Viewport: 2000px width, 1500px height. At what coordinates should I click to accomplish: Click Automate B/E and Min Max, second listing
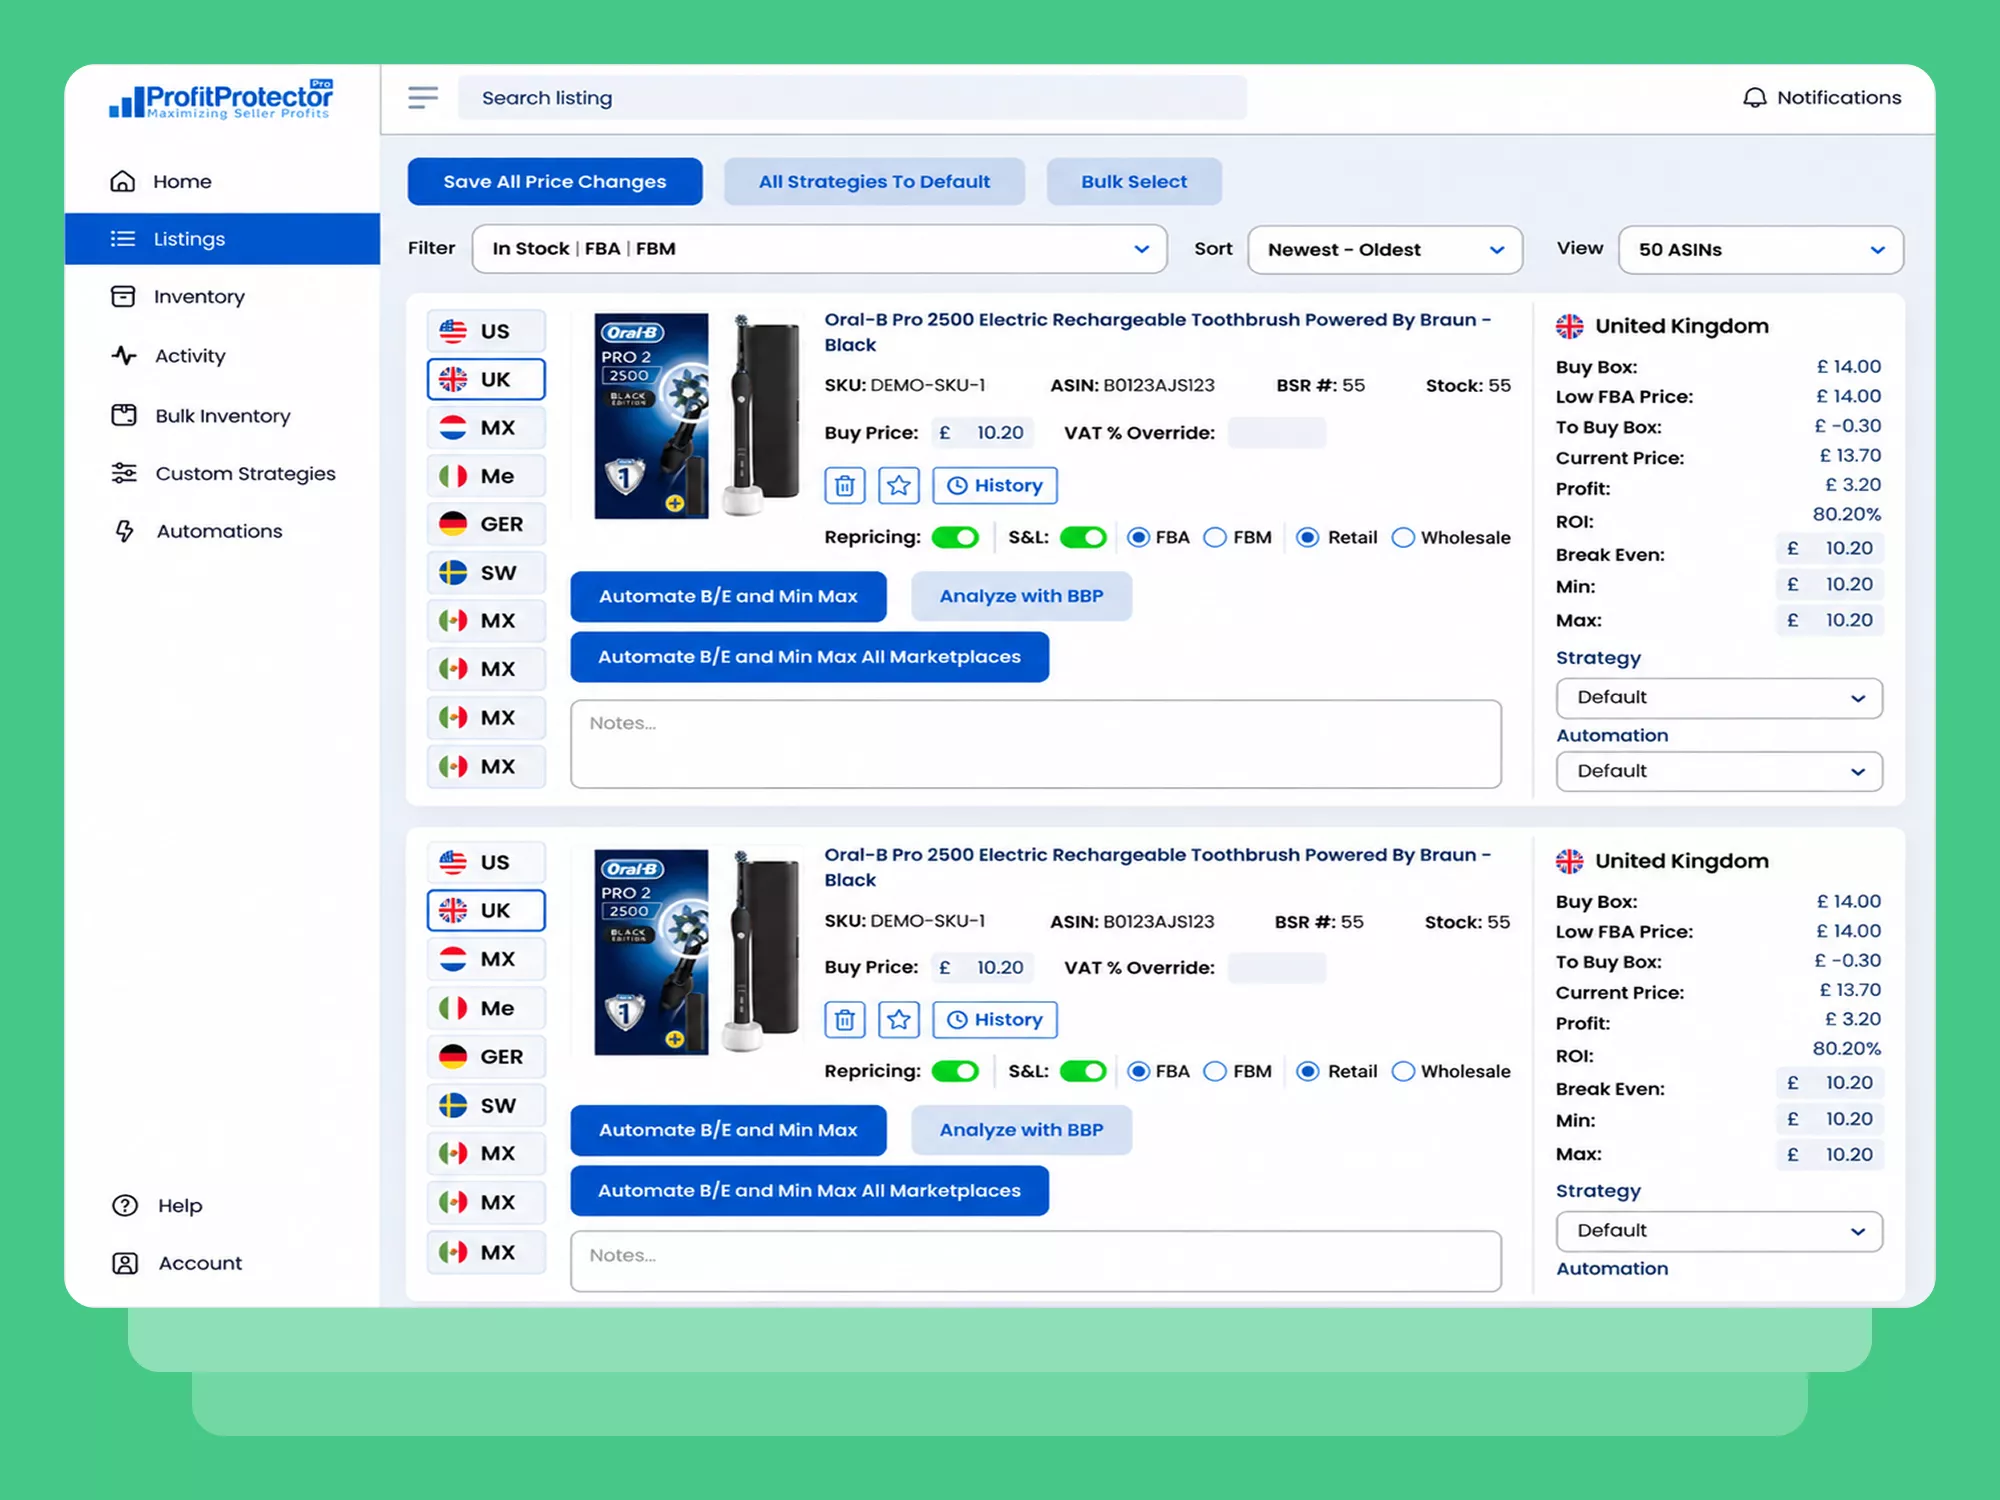click(x=728, y=1130)
